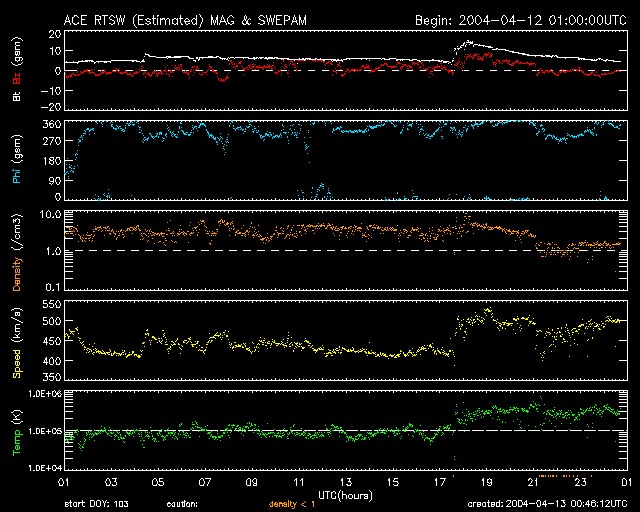Image resolution: width=640 pixels, height=512 pixels.
Task: Click the cyan Phi trace at plot start
Action: pos(70,167)
